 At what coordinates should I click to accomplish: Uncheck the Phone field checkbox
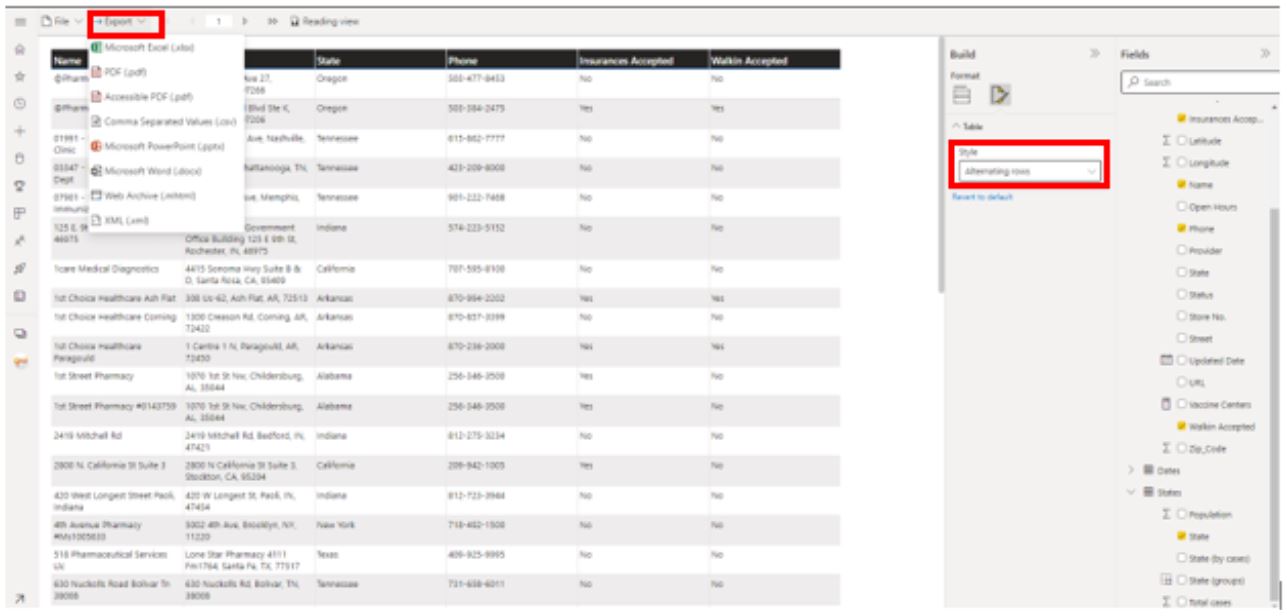click(x=1183, y=229)
